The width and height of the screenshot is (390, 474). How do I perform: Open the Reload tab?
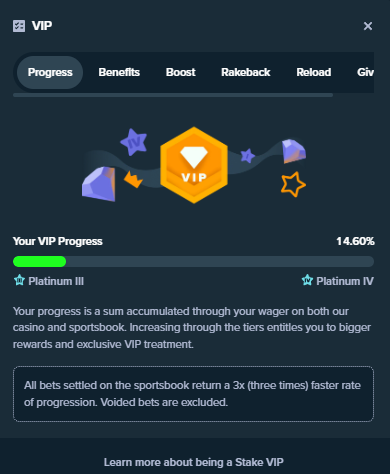[314, 72]
